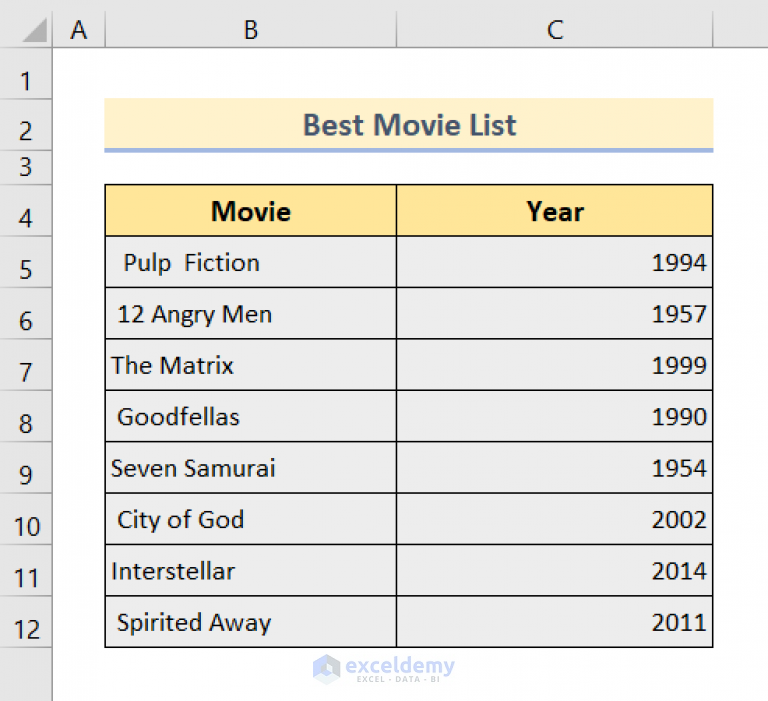Click the Select All corner triangle
Screen dimensions: 768x701
[x=35, y=30]
